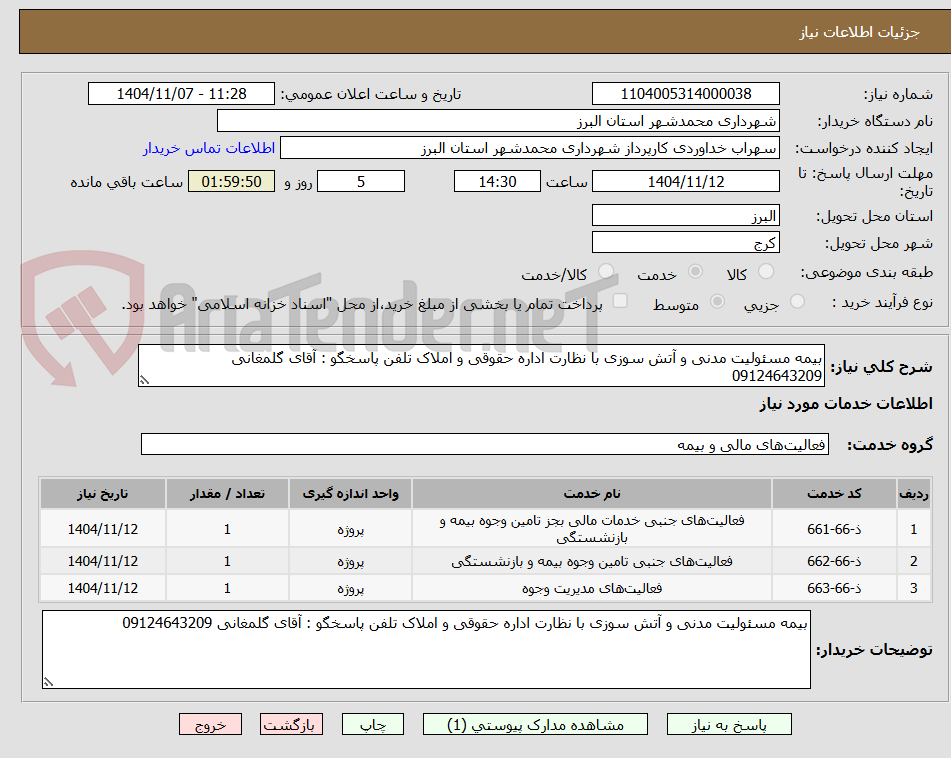This screenshot has width=951, height=758.
Task: Open مشاهده مدارک پیوستی (1) button
Action: click(535, 725)
